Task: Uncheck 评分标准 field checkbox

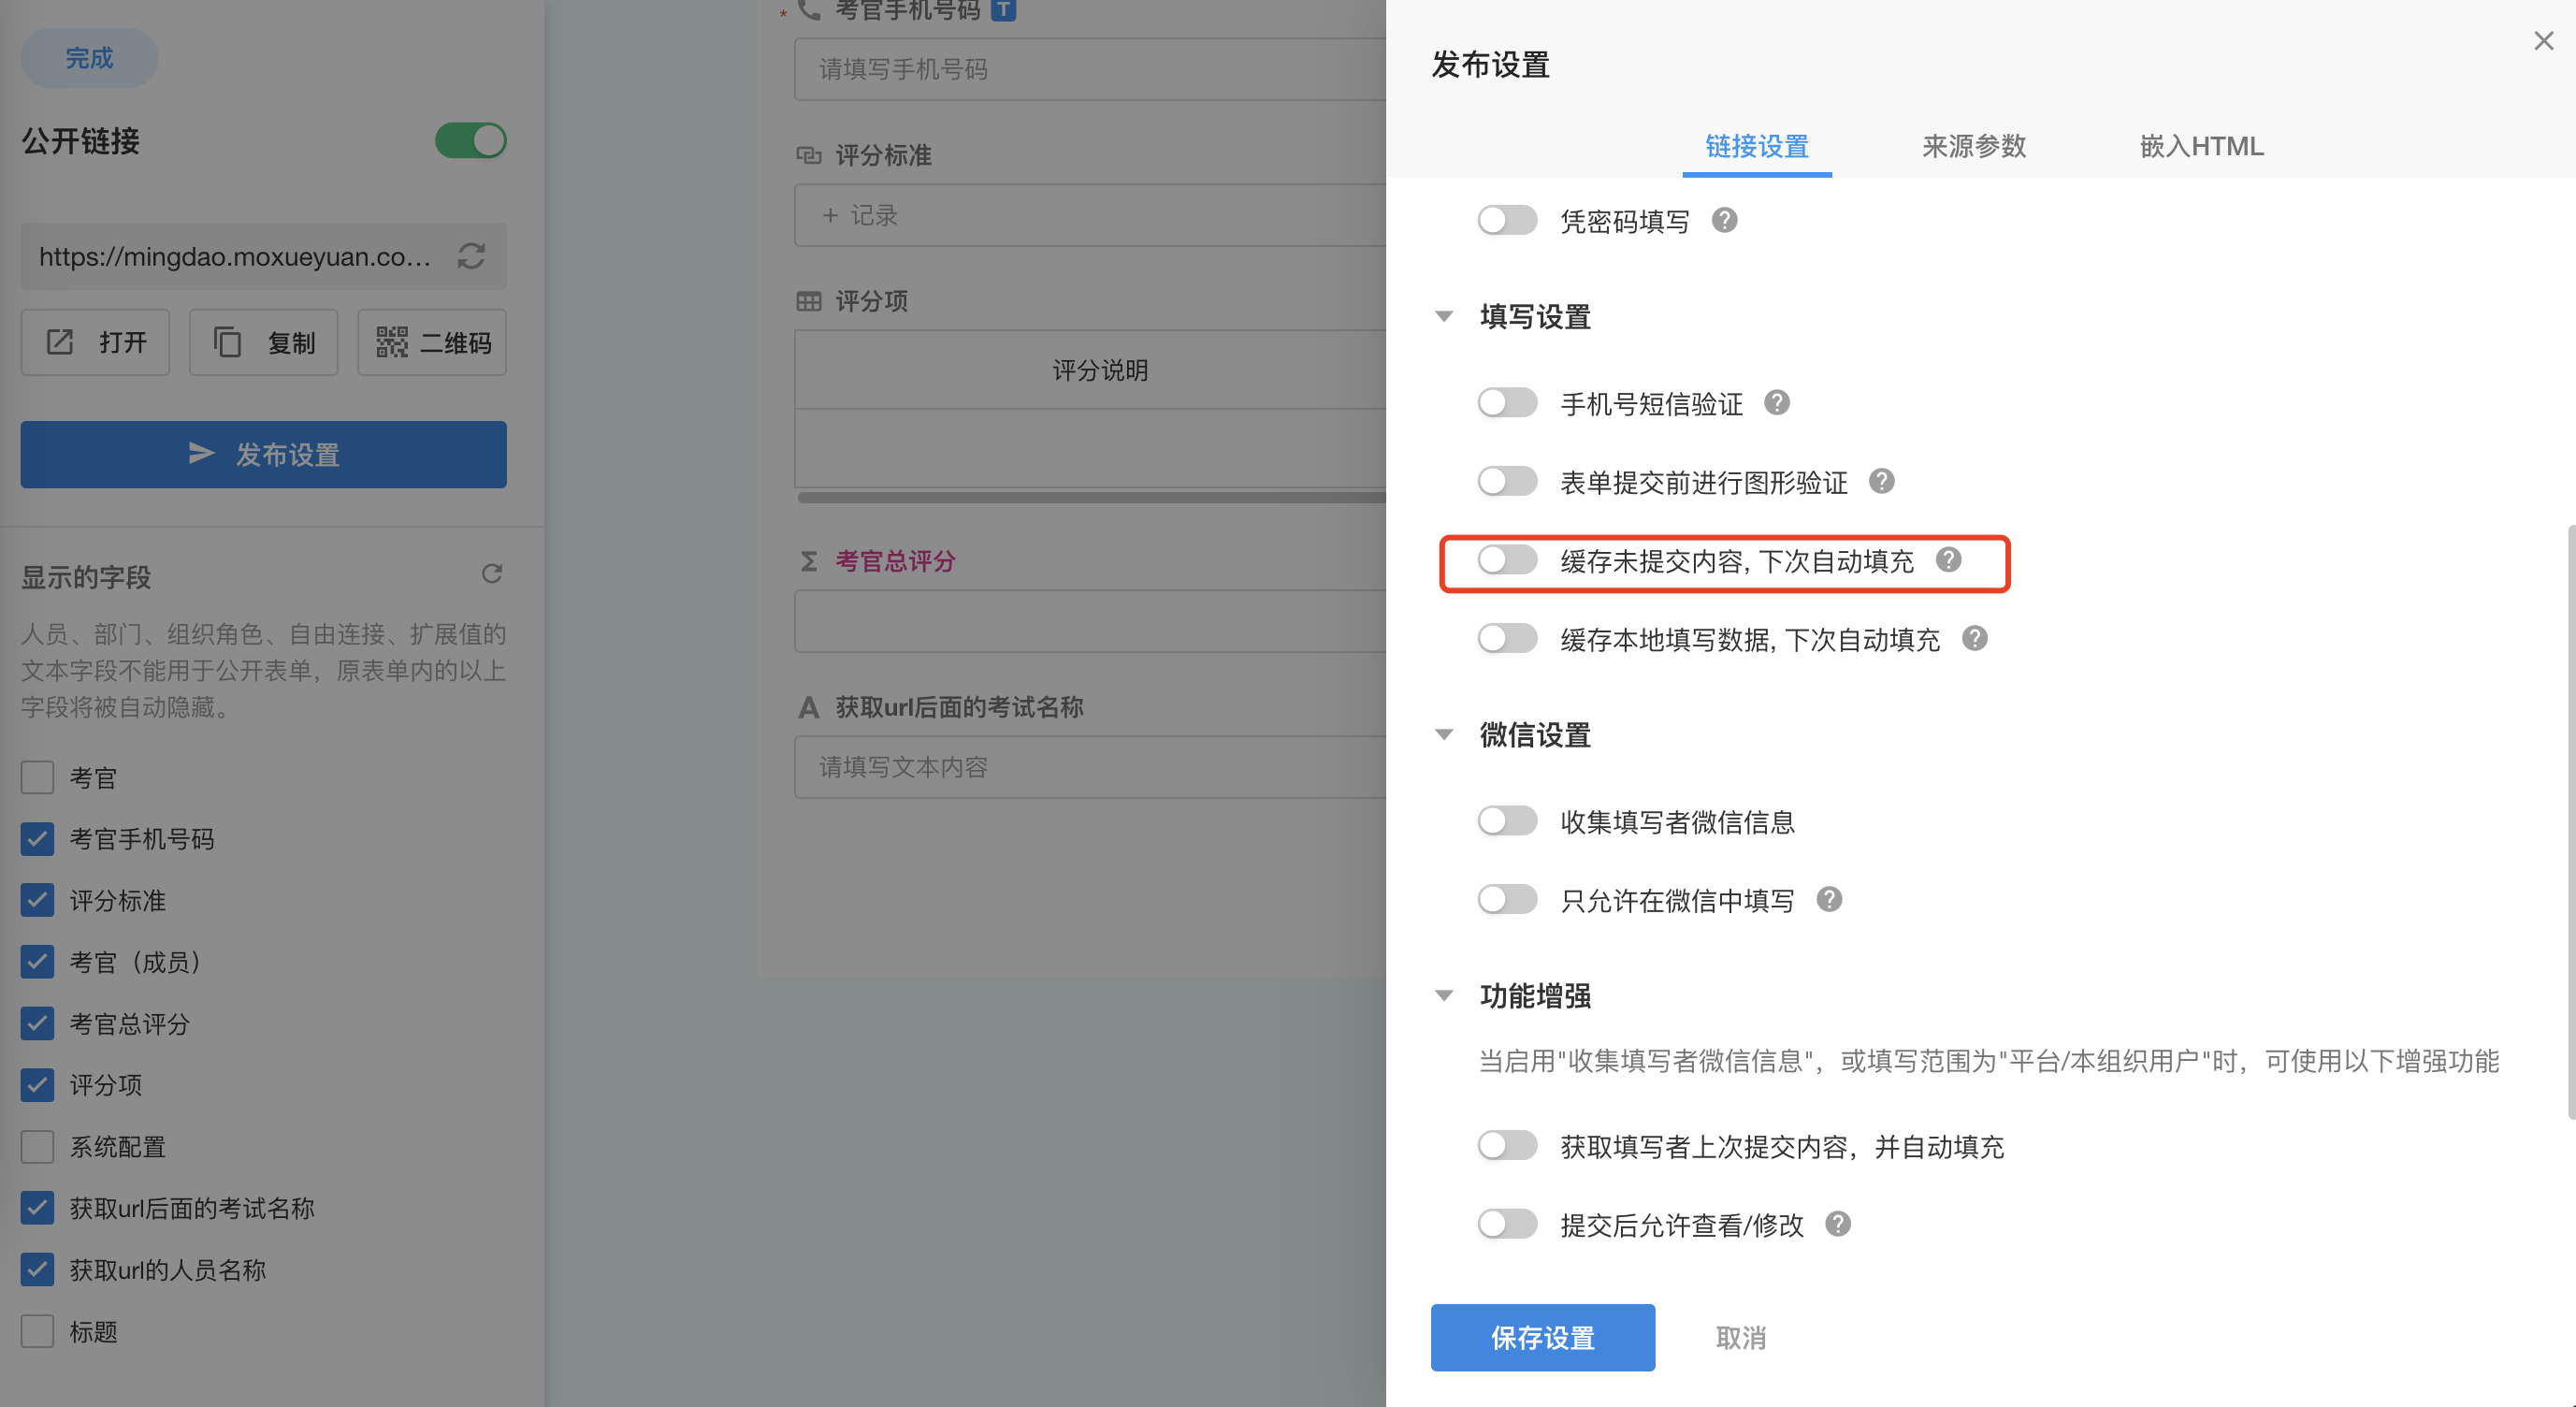Action: 38,900
